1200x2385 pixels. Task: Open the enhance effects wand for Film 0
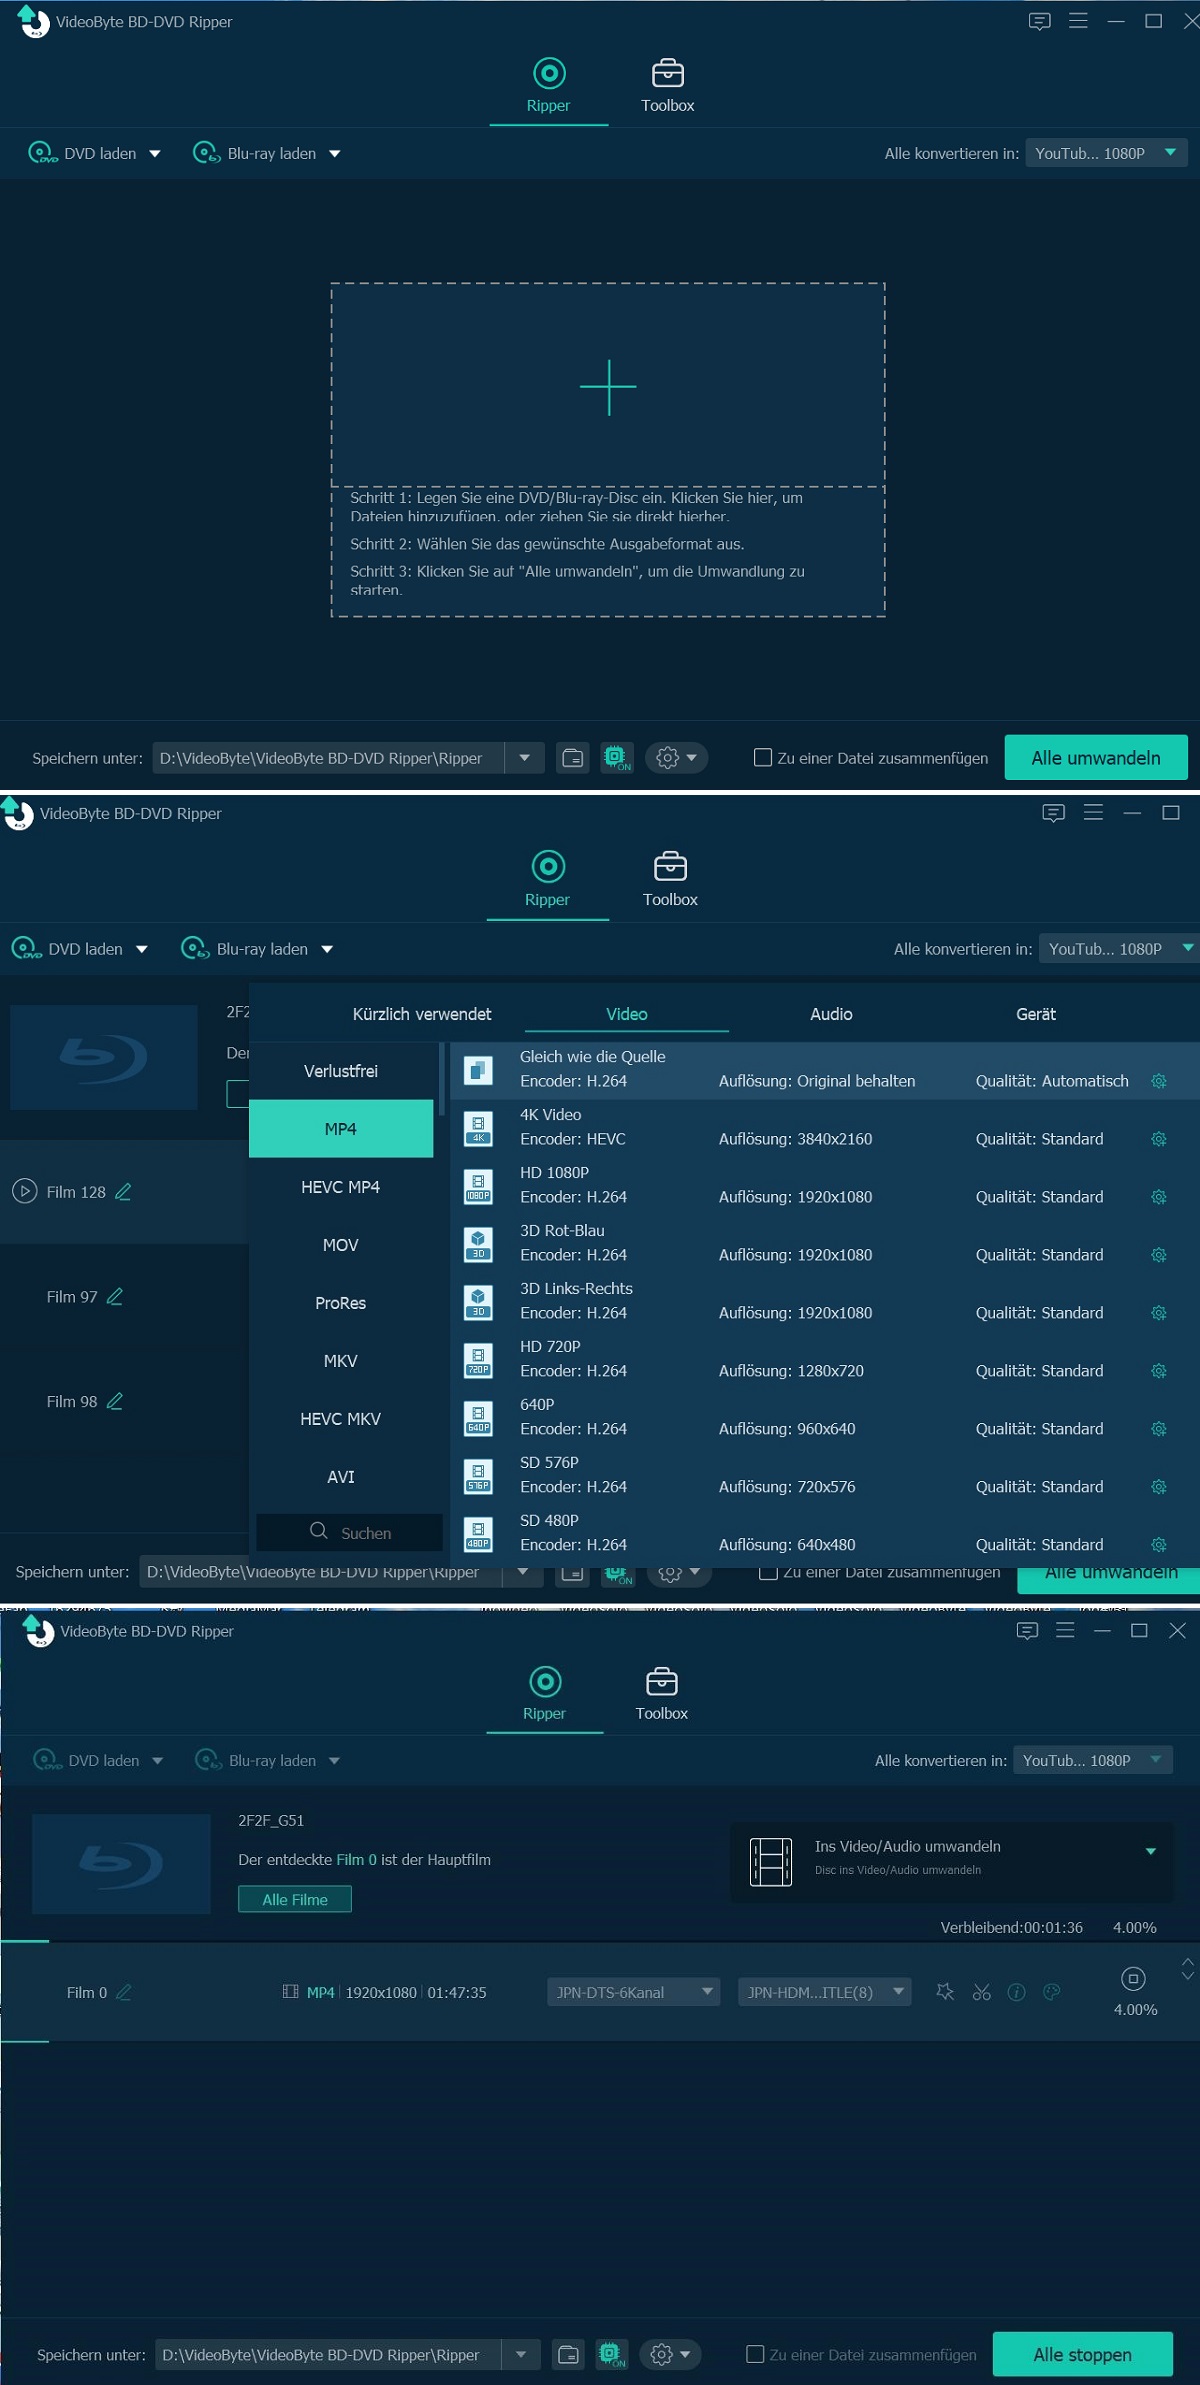[x=945, y=1992]
